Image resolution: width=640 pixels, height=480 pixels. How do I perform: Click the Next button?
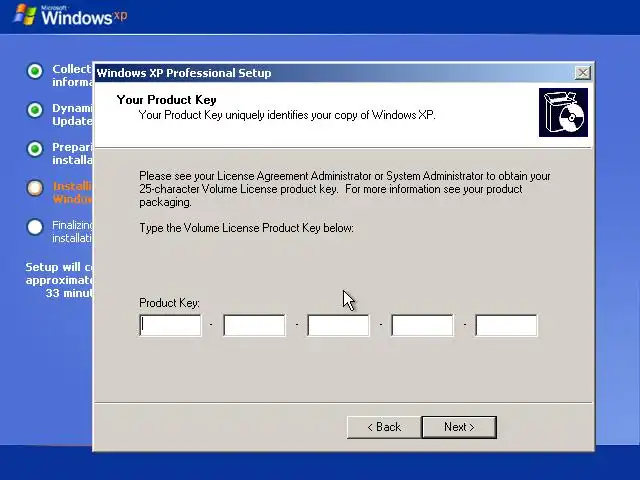click(459, 427)
